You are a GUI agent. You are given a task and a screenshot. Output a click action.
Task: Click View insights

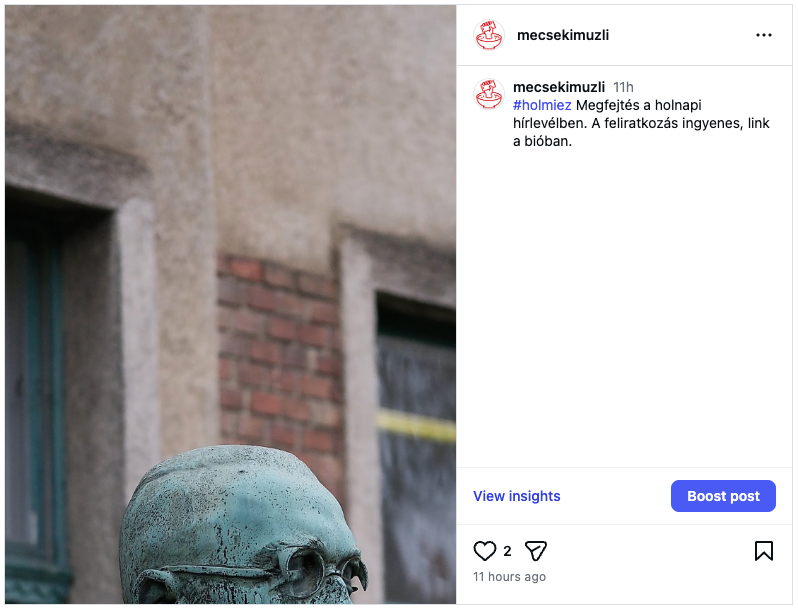(x=517, y=496)
